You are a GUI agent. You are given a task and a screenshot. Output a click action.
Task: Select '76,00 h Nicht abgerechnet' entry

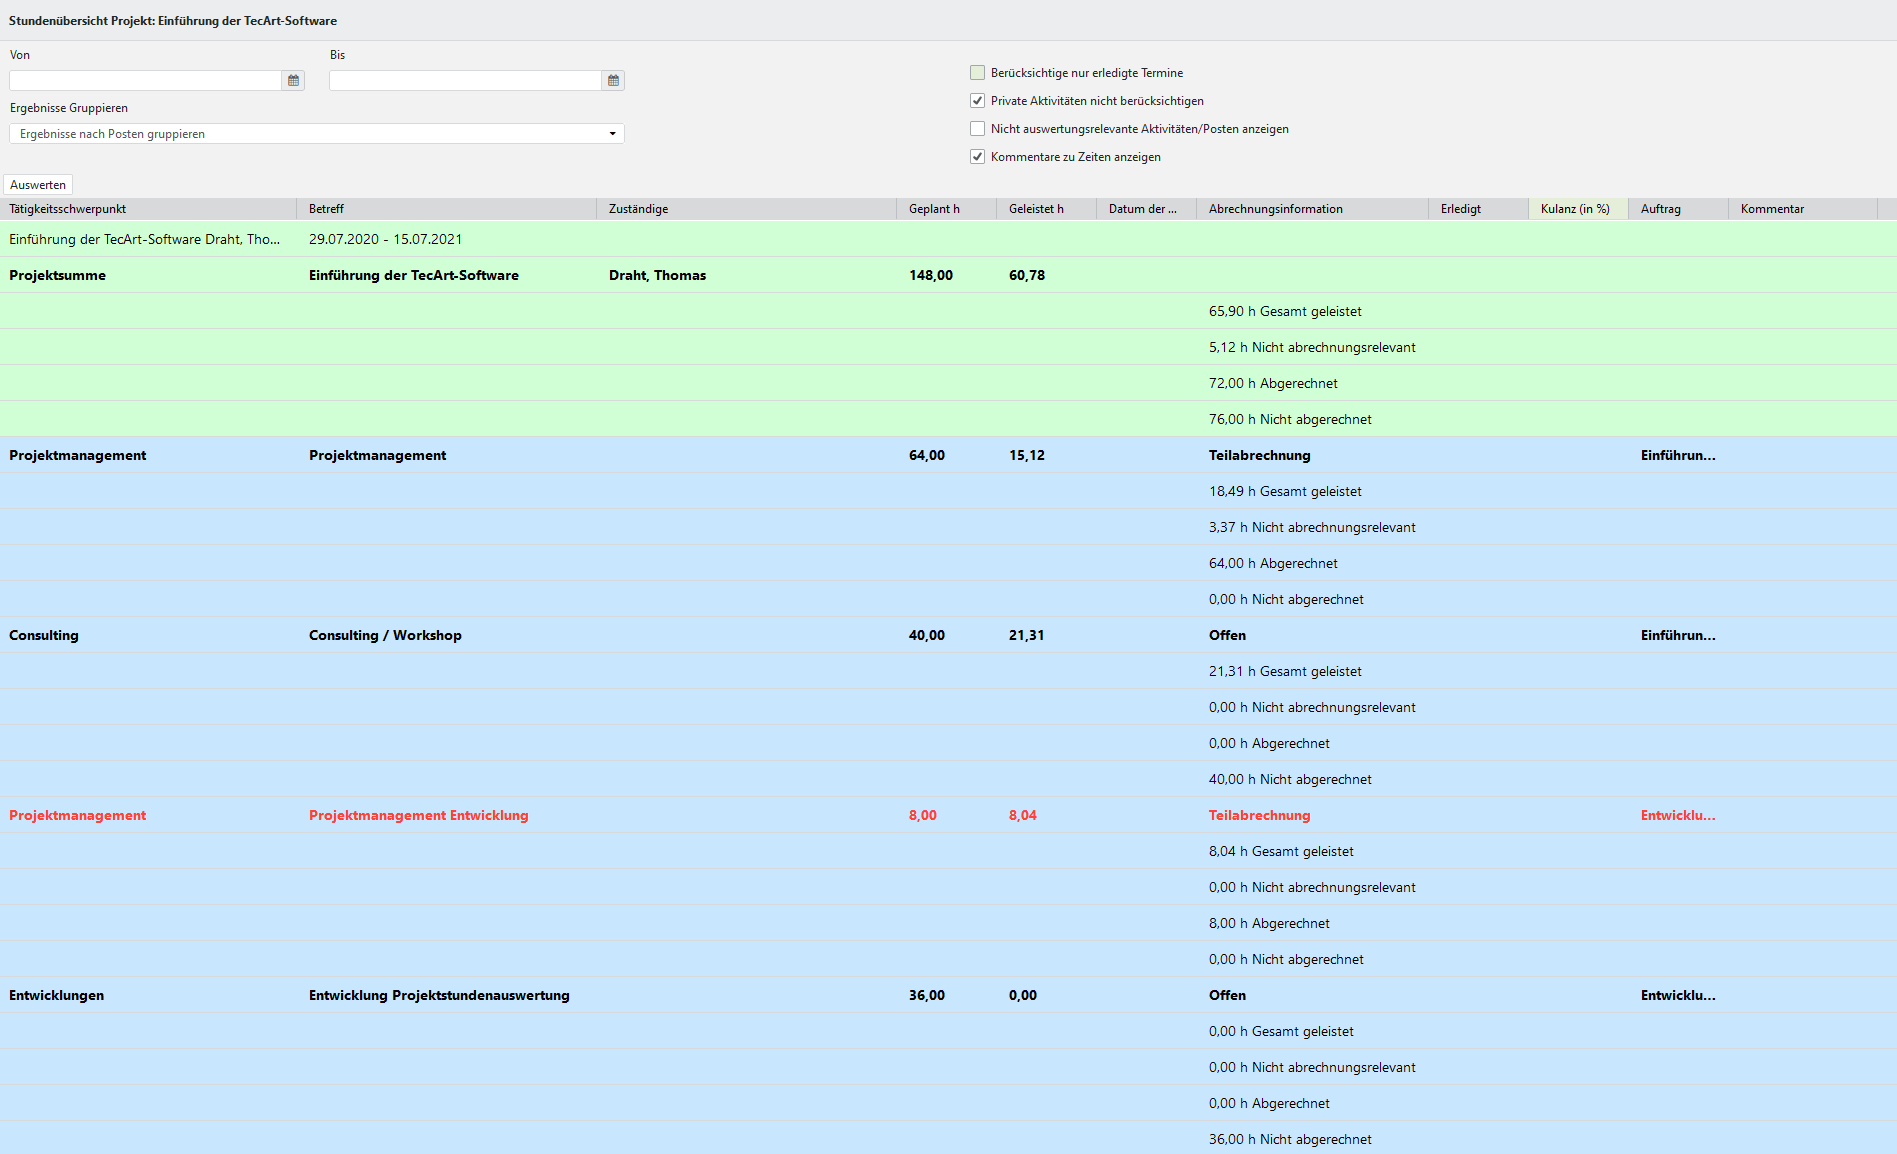click(x=1290, y=419)
